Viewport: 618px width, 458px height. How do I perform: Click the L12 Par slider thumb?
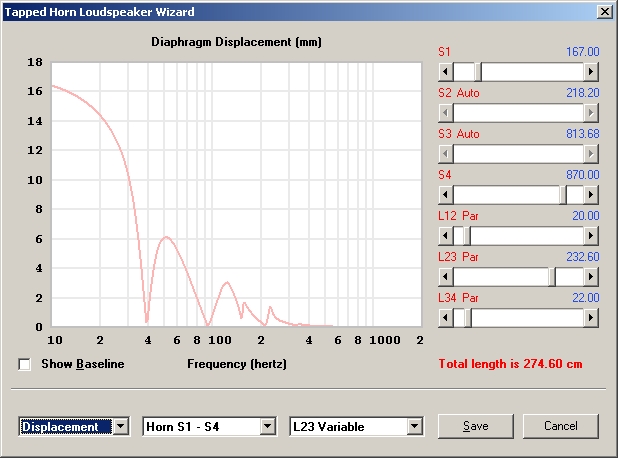coord(467,236)
